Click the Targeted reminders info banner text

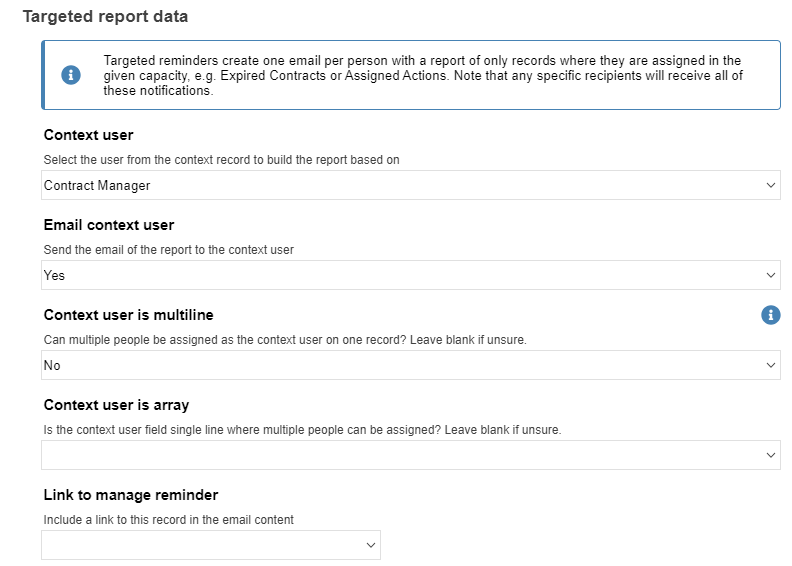tap(423, 75)
